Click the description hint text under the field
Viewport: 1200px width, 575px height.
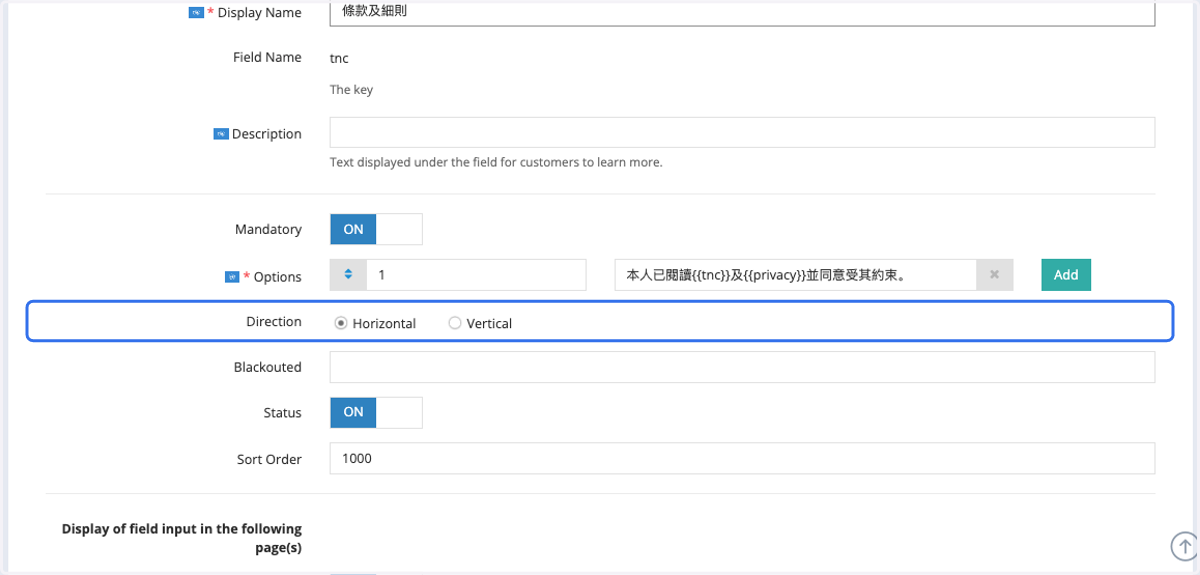point(496,162)
